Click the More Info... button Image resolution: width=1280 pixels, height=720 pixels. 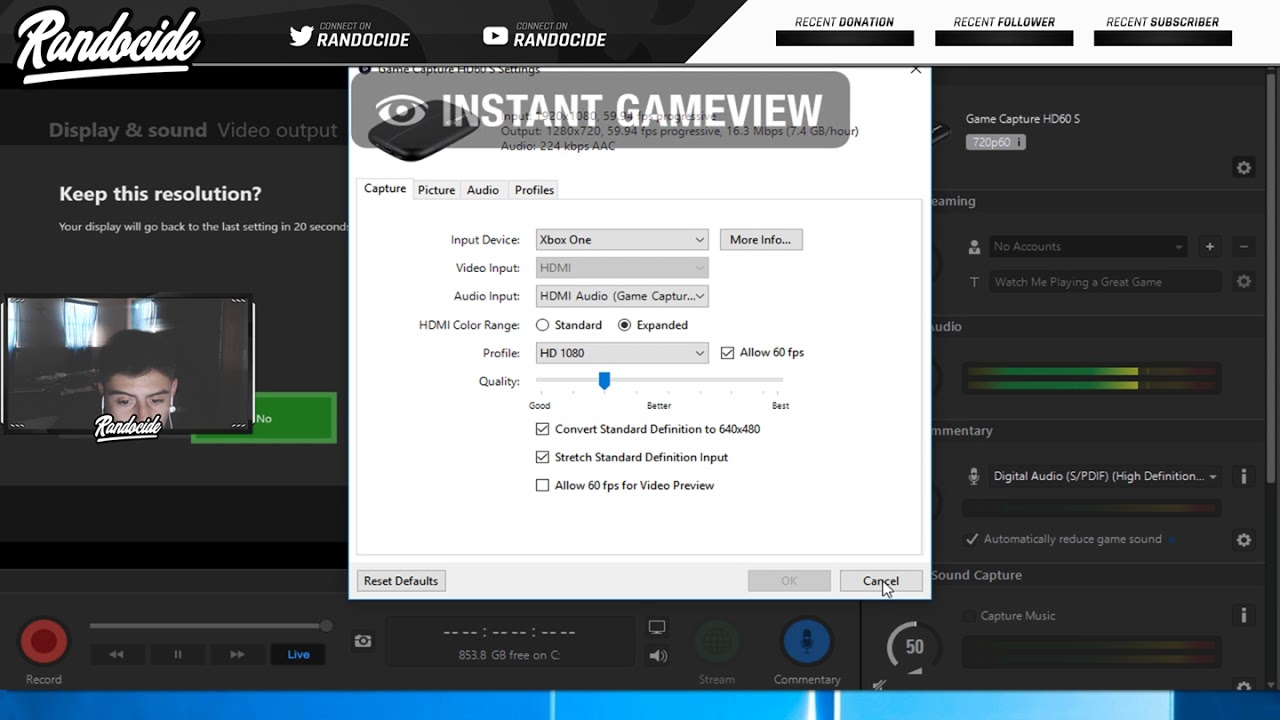click(760, 240)
